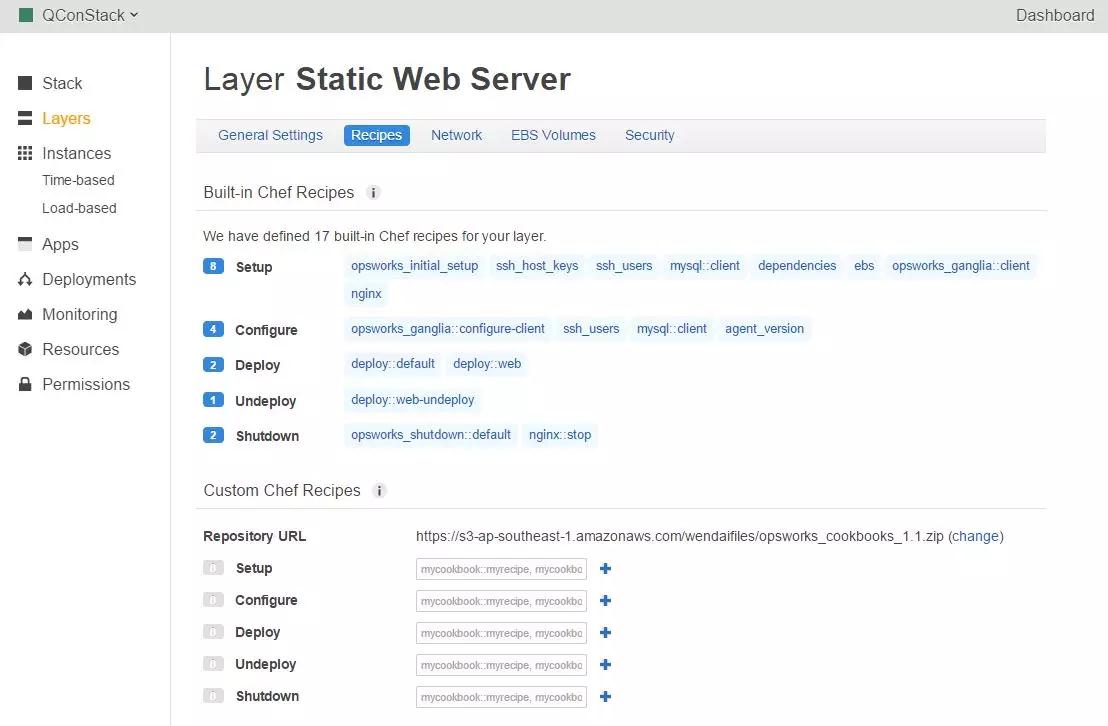Image resolution: width=1108 pixels, height=726 pixels.
Task: Open the QConStack stack dropdown
Action: [x=89, y=16]
